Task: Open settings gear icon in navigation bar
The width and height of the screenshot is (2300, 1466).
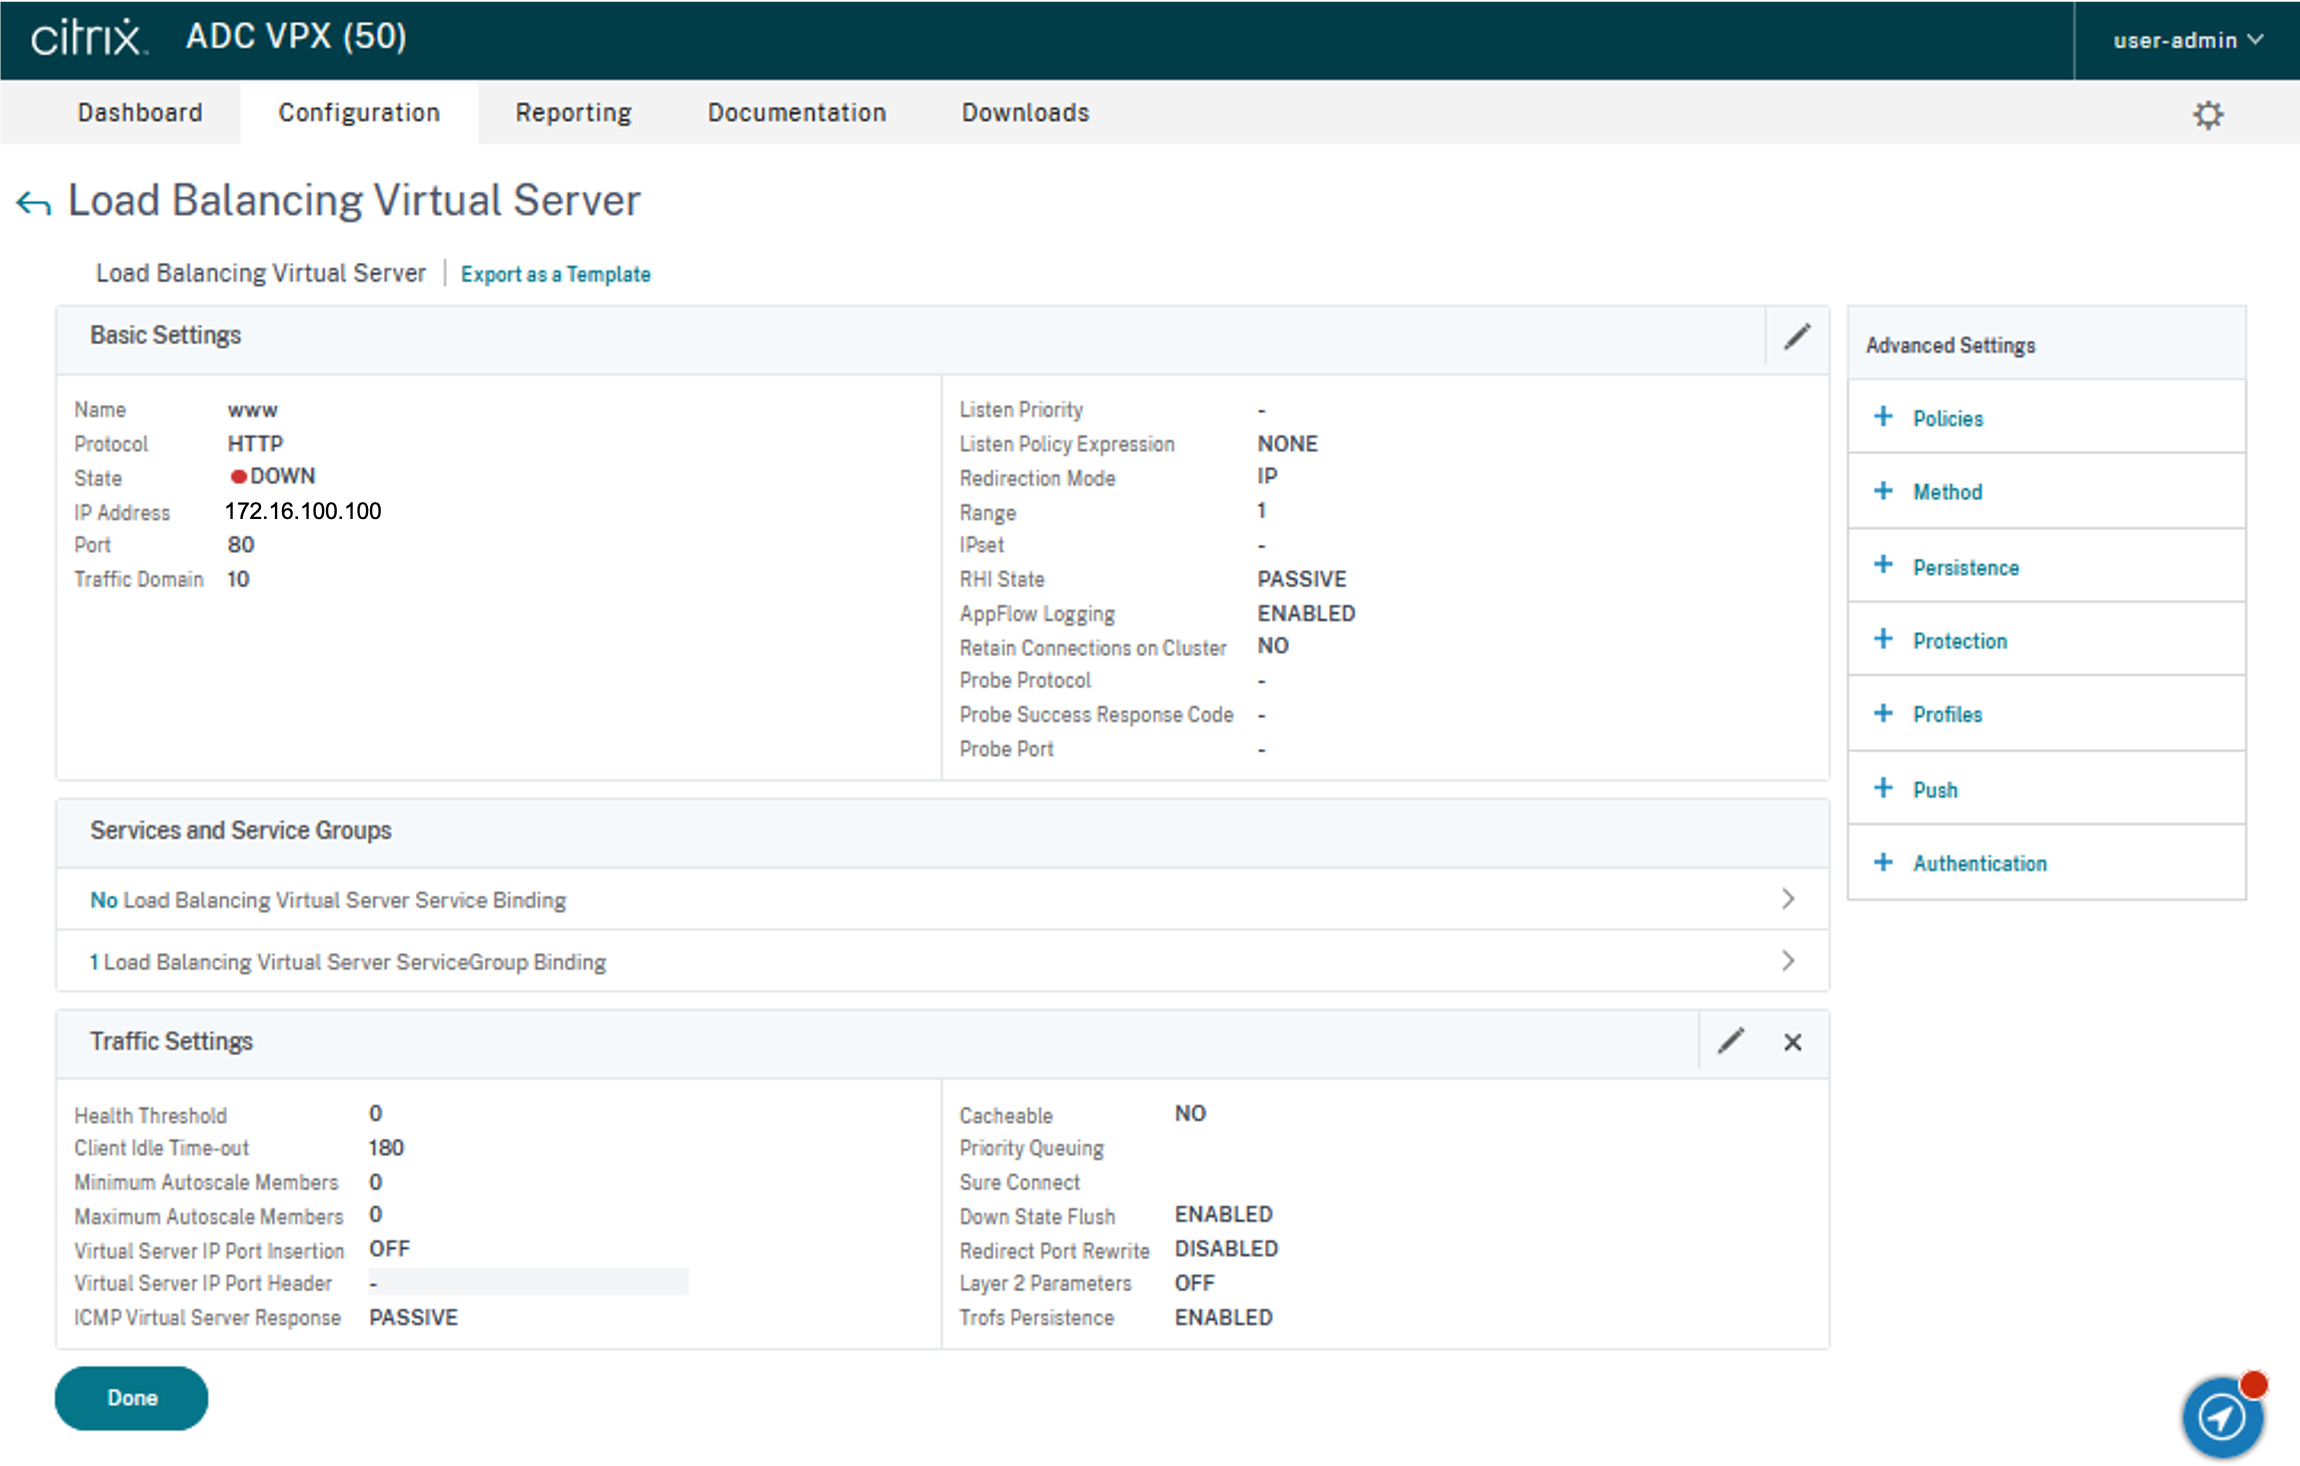Action: [x=2207, y=114]
